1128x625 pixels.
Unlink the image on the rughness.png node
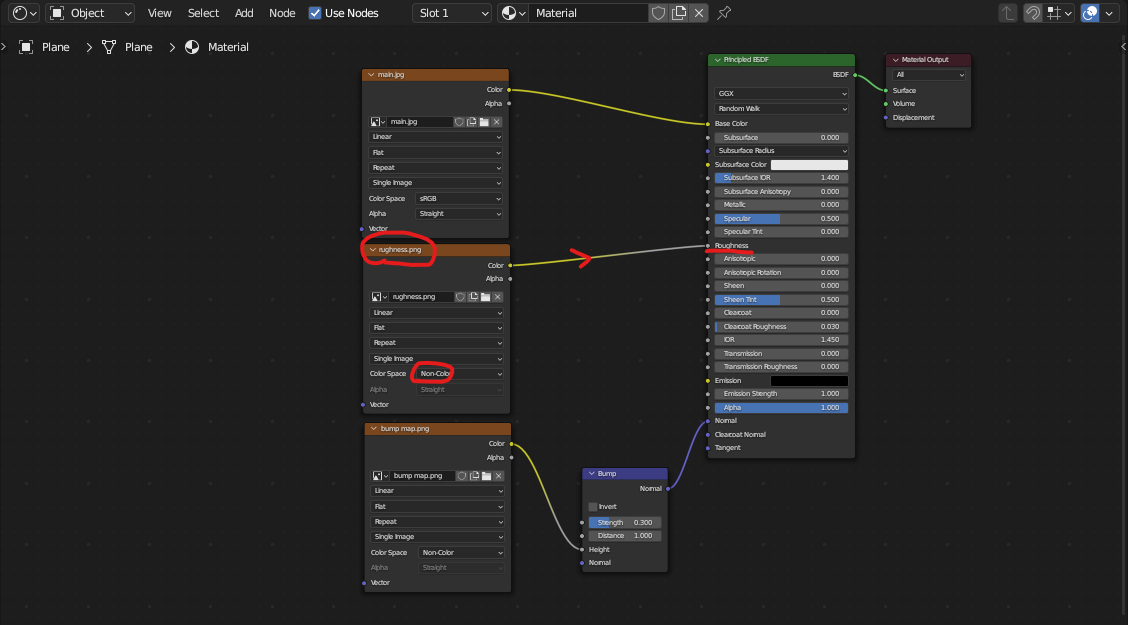(x=497, y=297)
